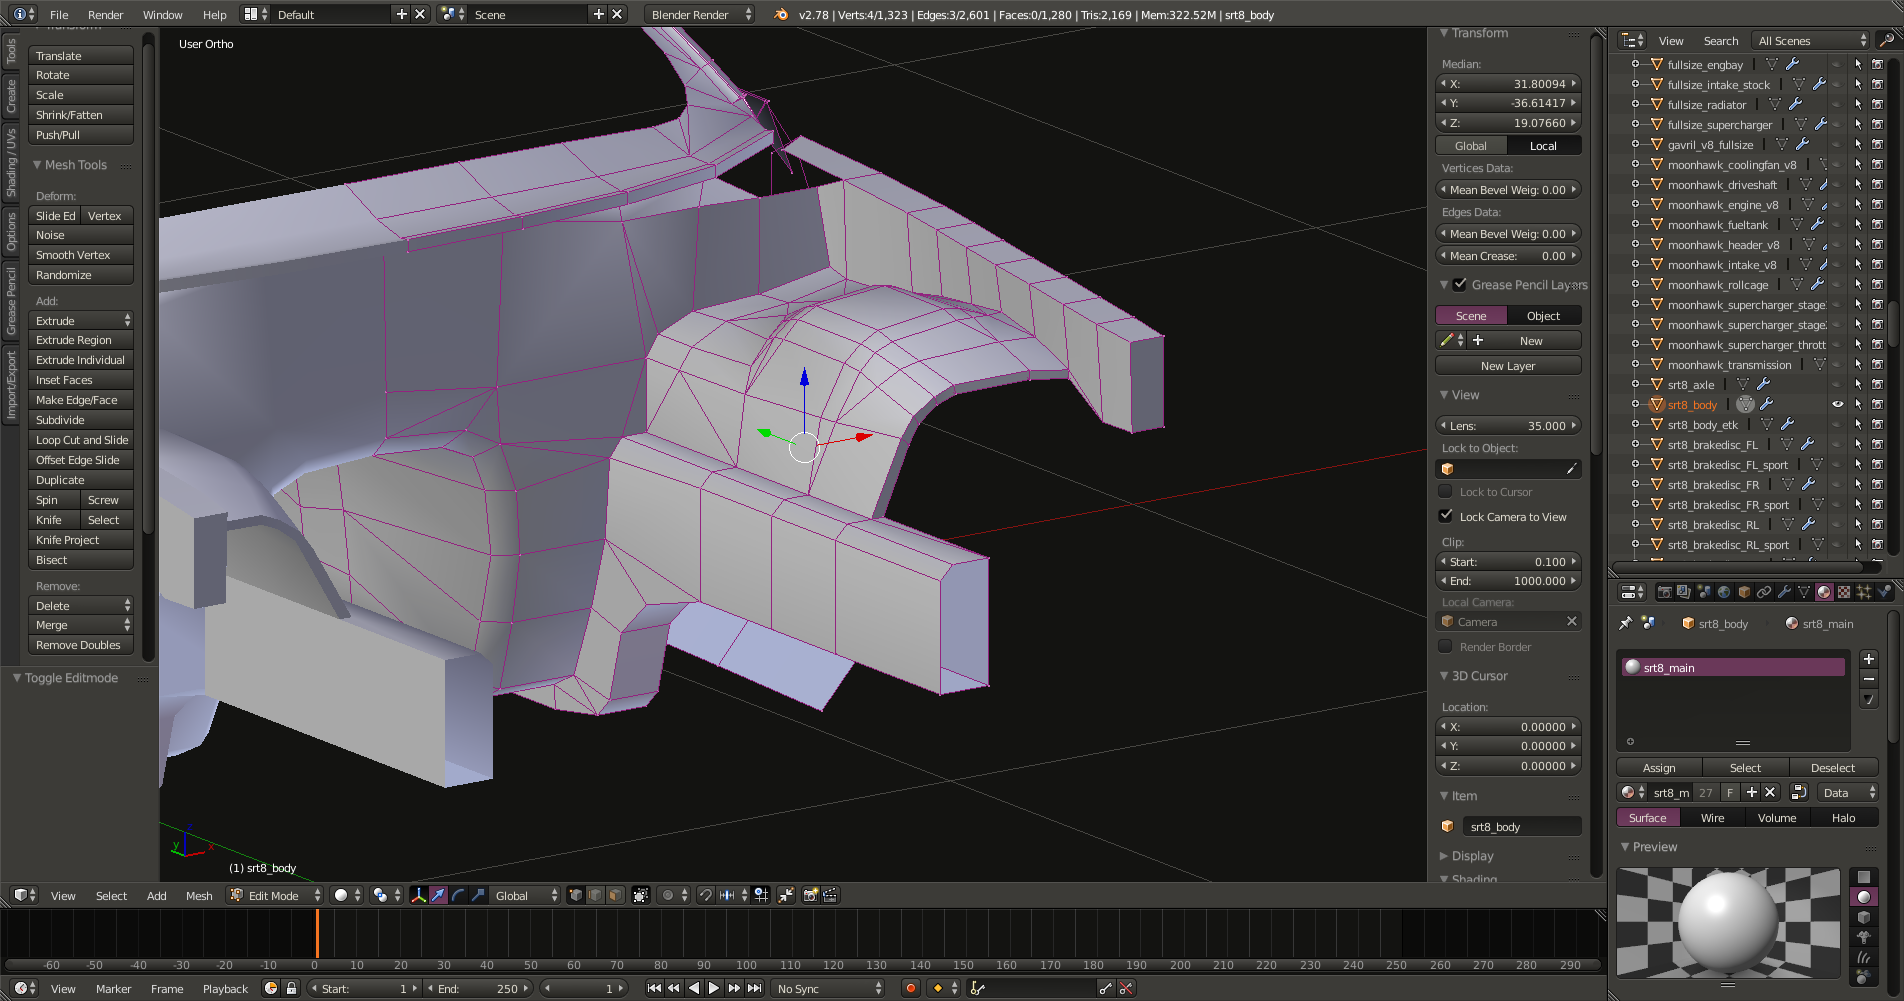Switch to face select mode cube icon
Screen dimensions: 1904x1001
coord(615,895)
